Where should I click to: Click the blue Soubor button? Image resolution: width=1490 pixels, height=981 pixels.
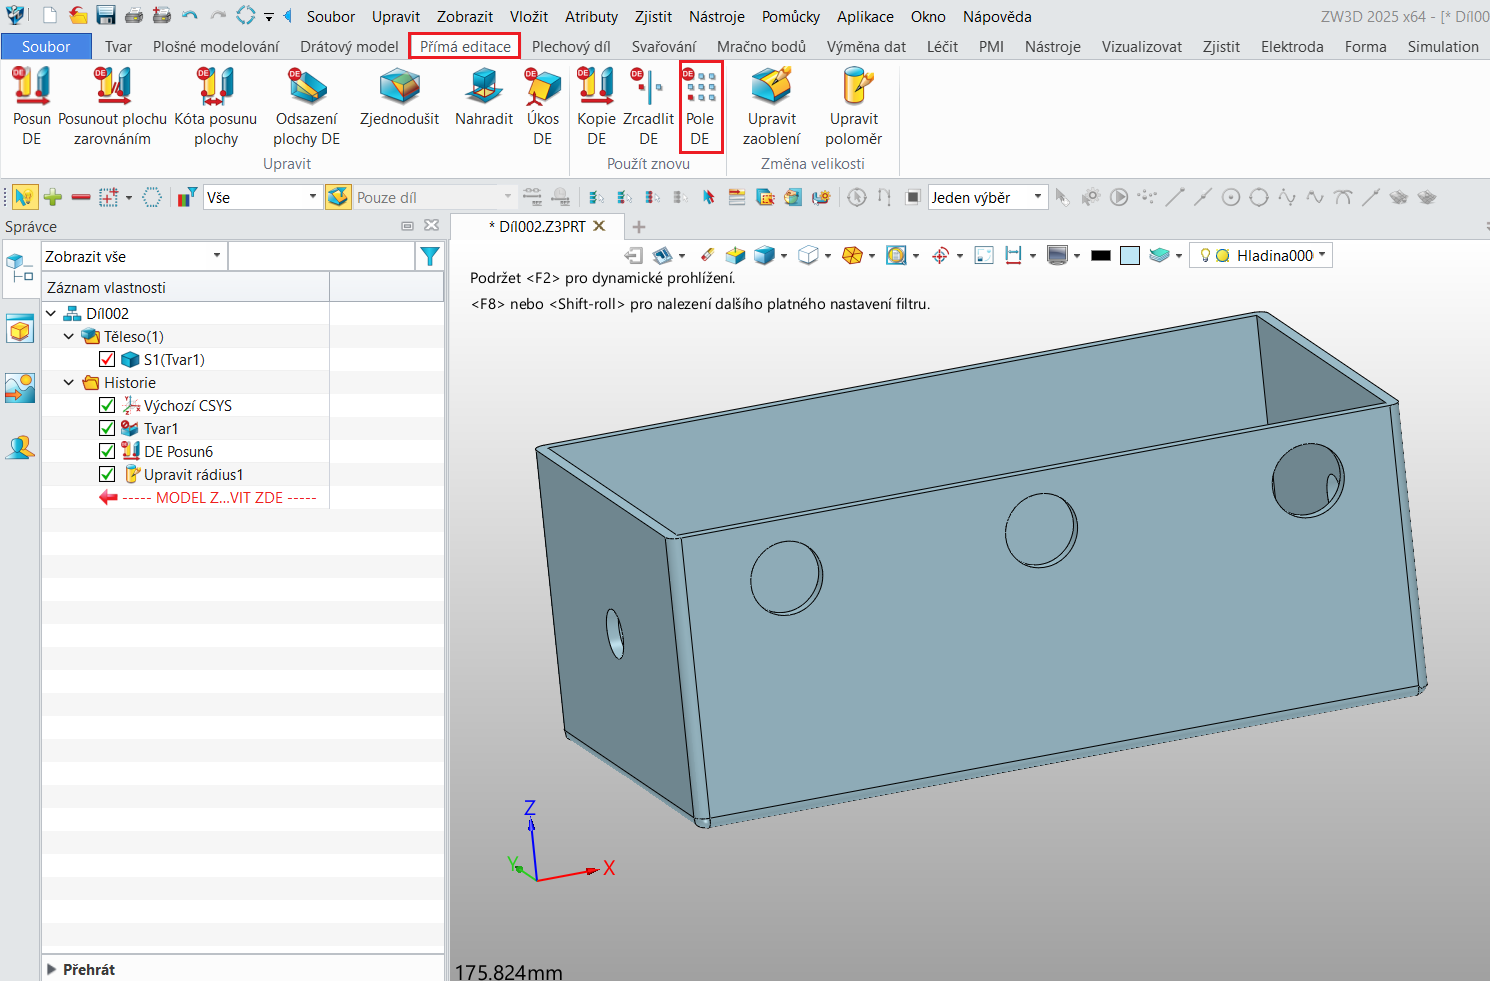[x=46, y=46]
